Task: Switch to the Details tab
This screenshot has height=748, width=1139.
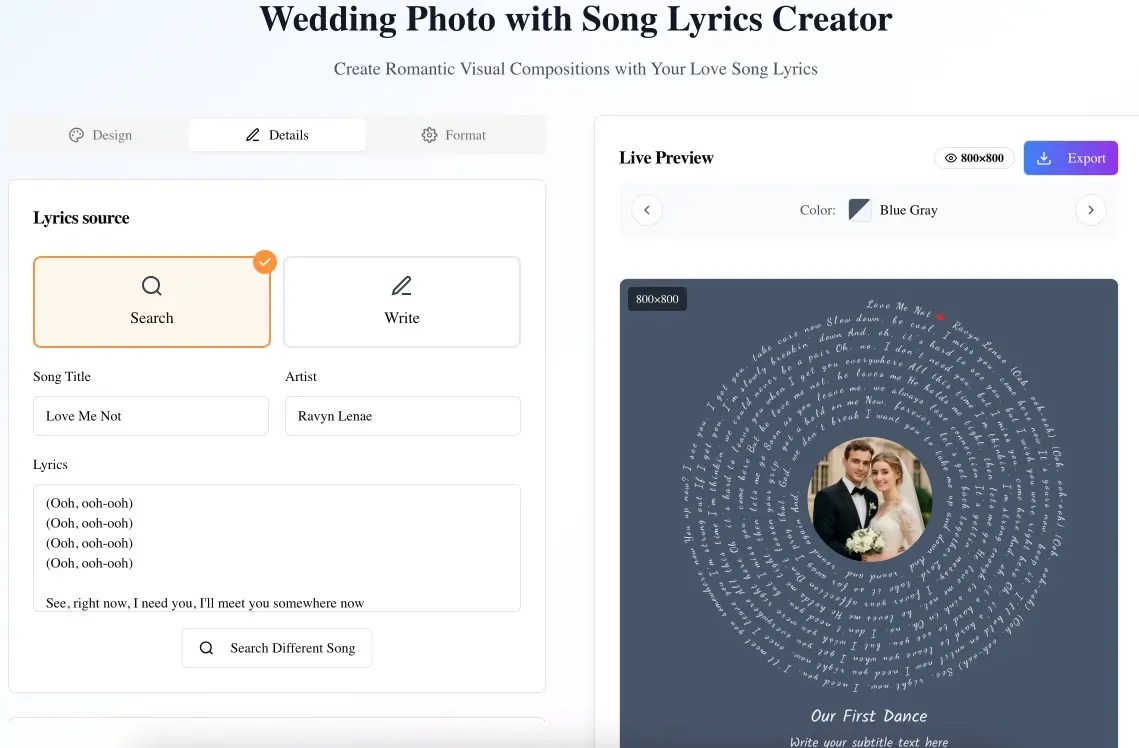Action: tap(277, 134)
